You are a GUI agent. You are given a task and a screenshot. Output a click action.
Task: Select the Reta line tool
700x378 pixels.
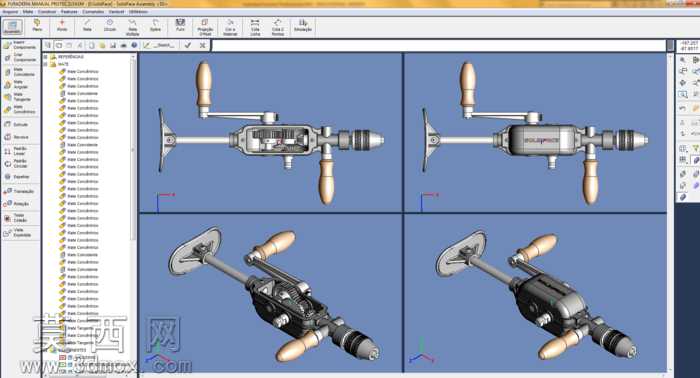point(87,25)
